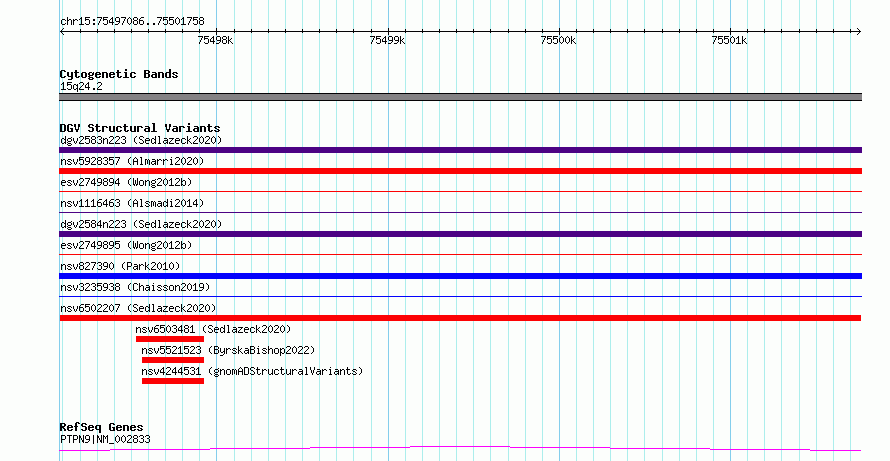Click the 15q24.2 band label

click(81, 87)
